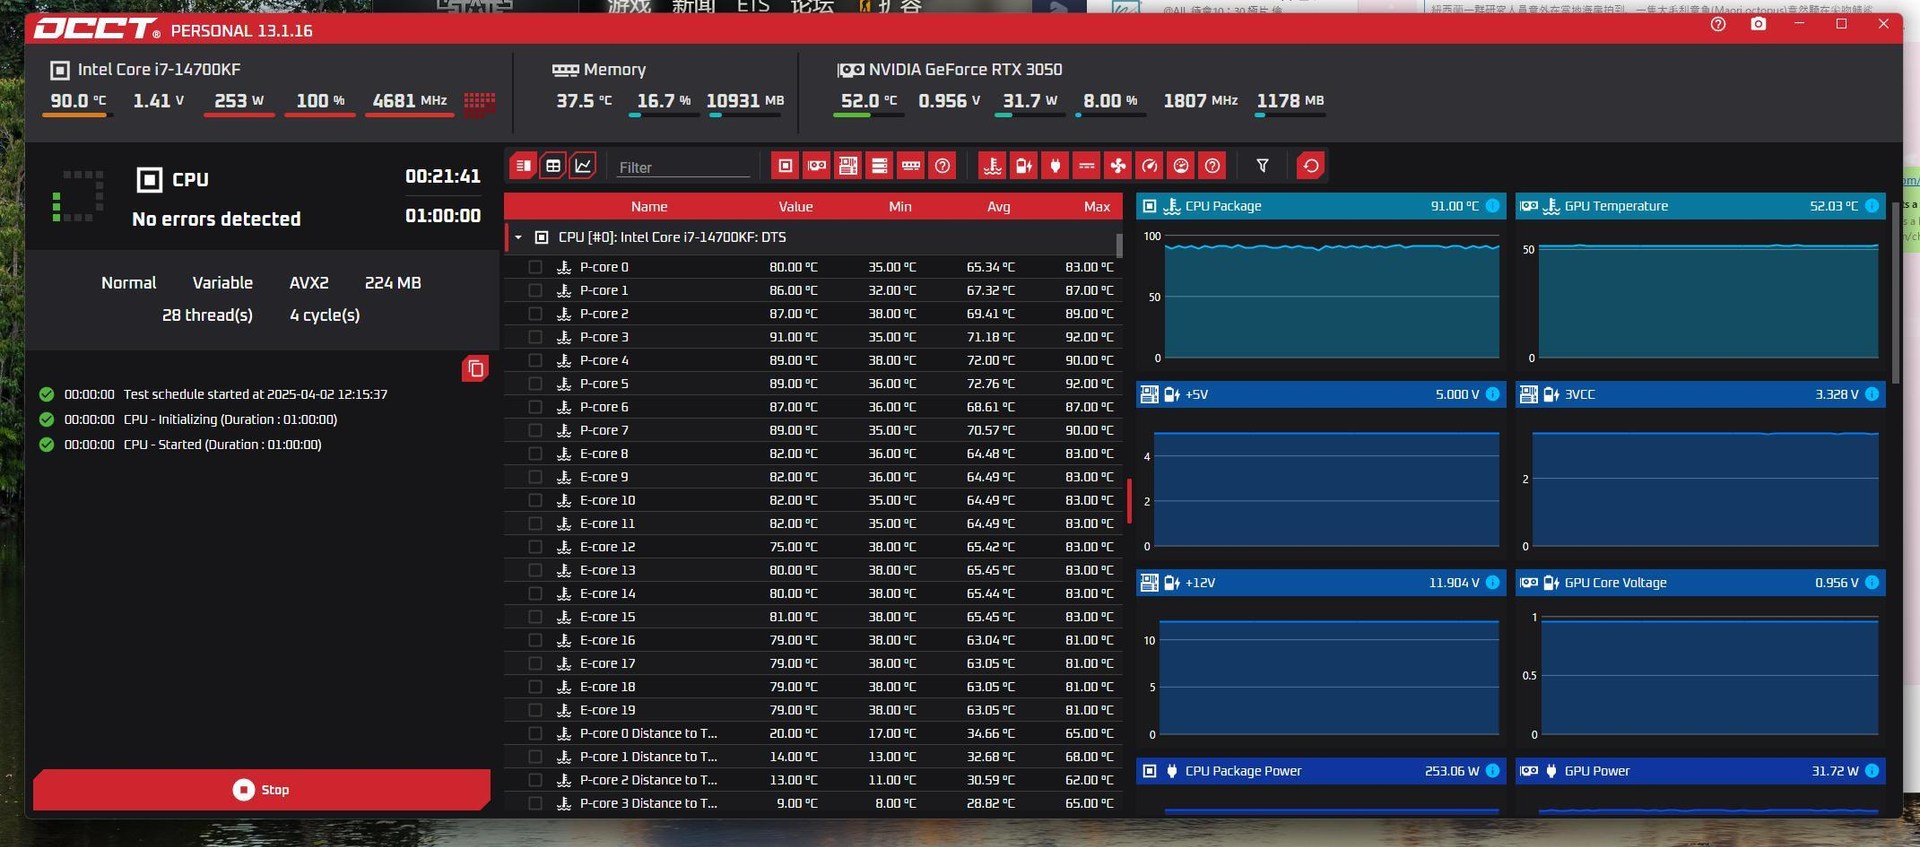Viewport: 1920px width, 847px height.
Task: Stop the running CPU test
Action: pos(262,789)
